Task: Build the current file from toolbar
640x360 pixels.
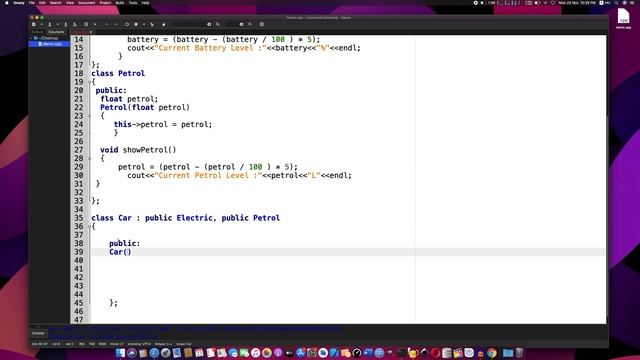Action: point(136,24)
